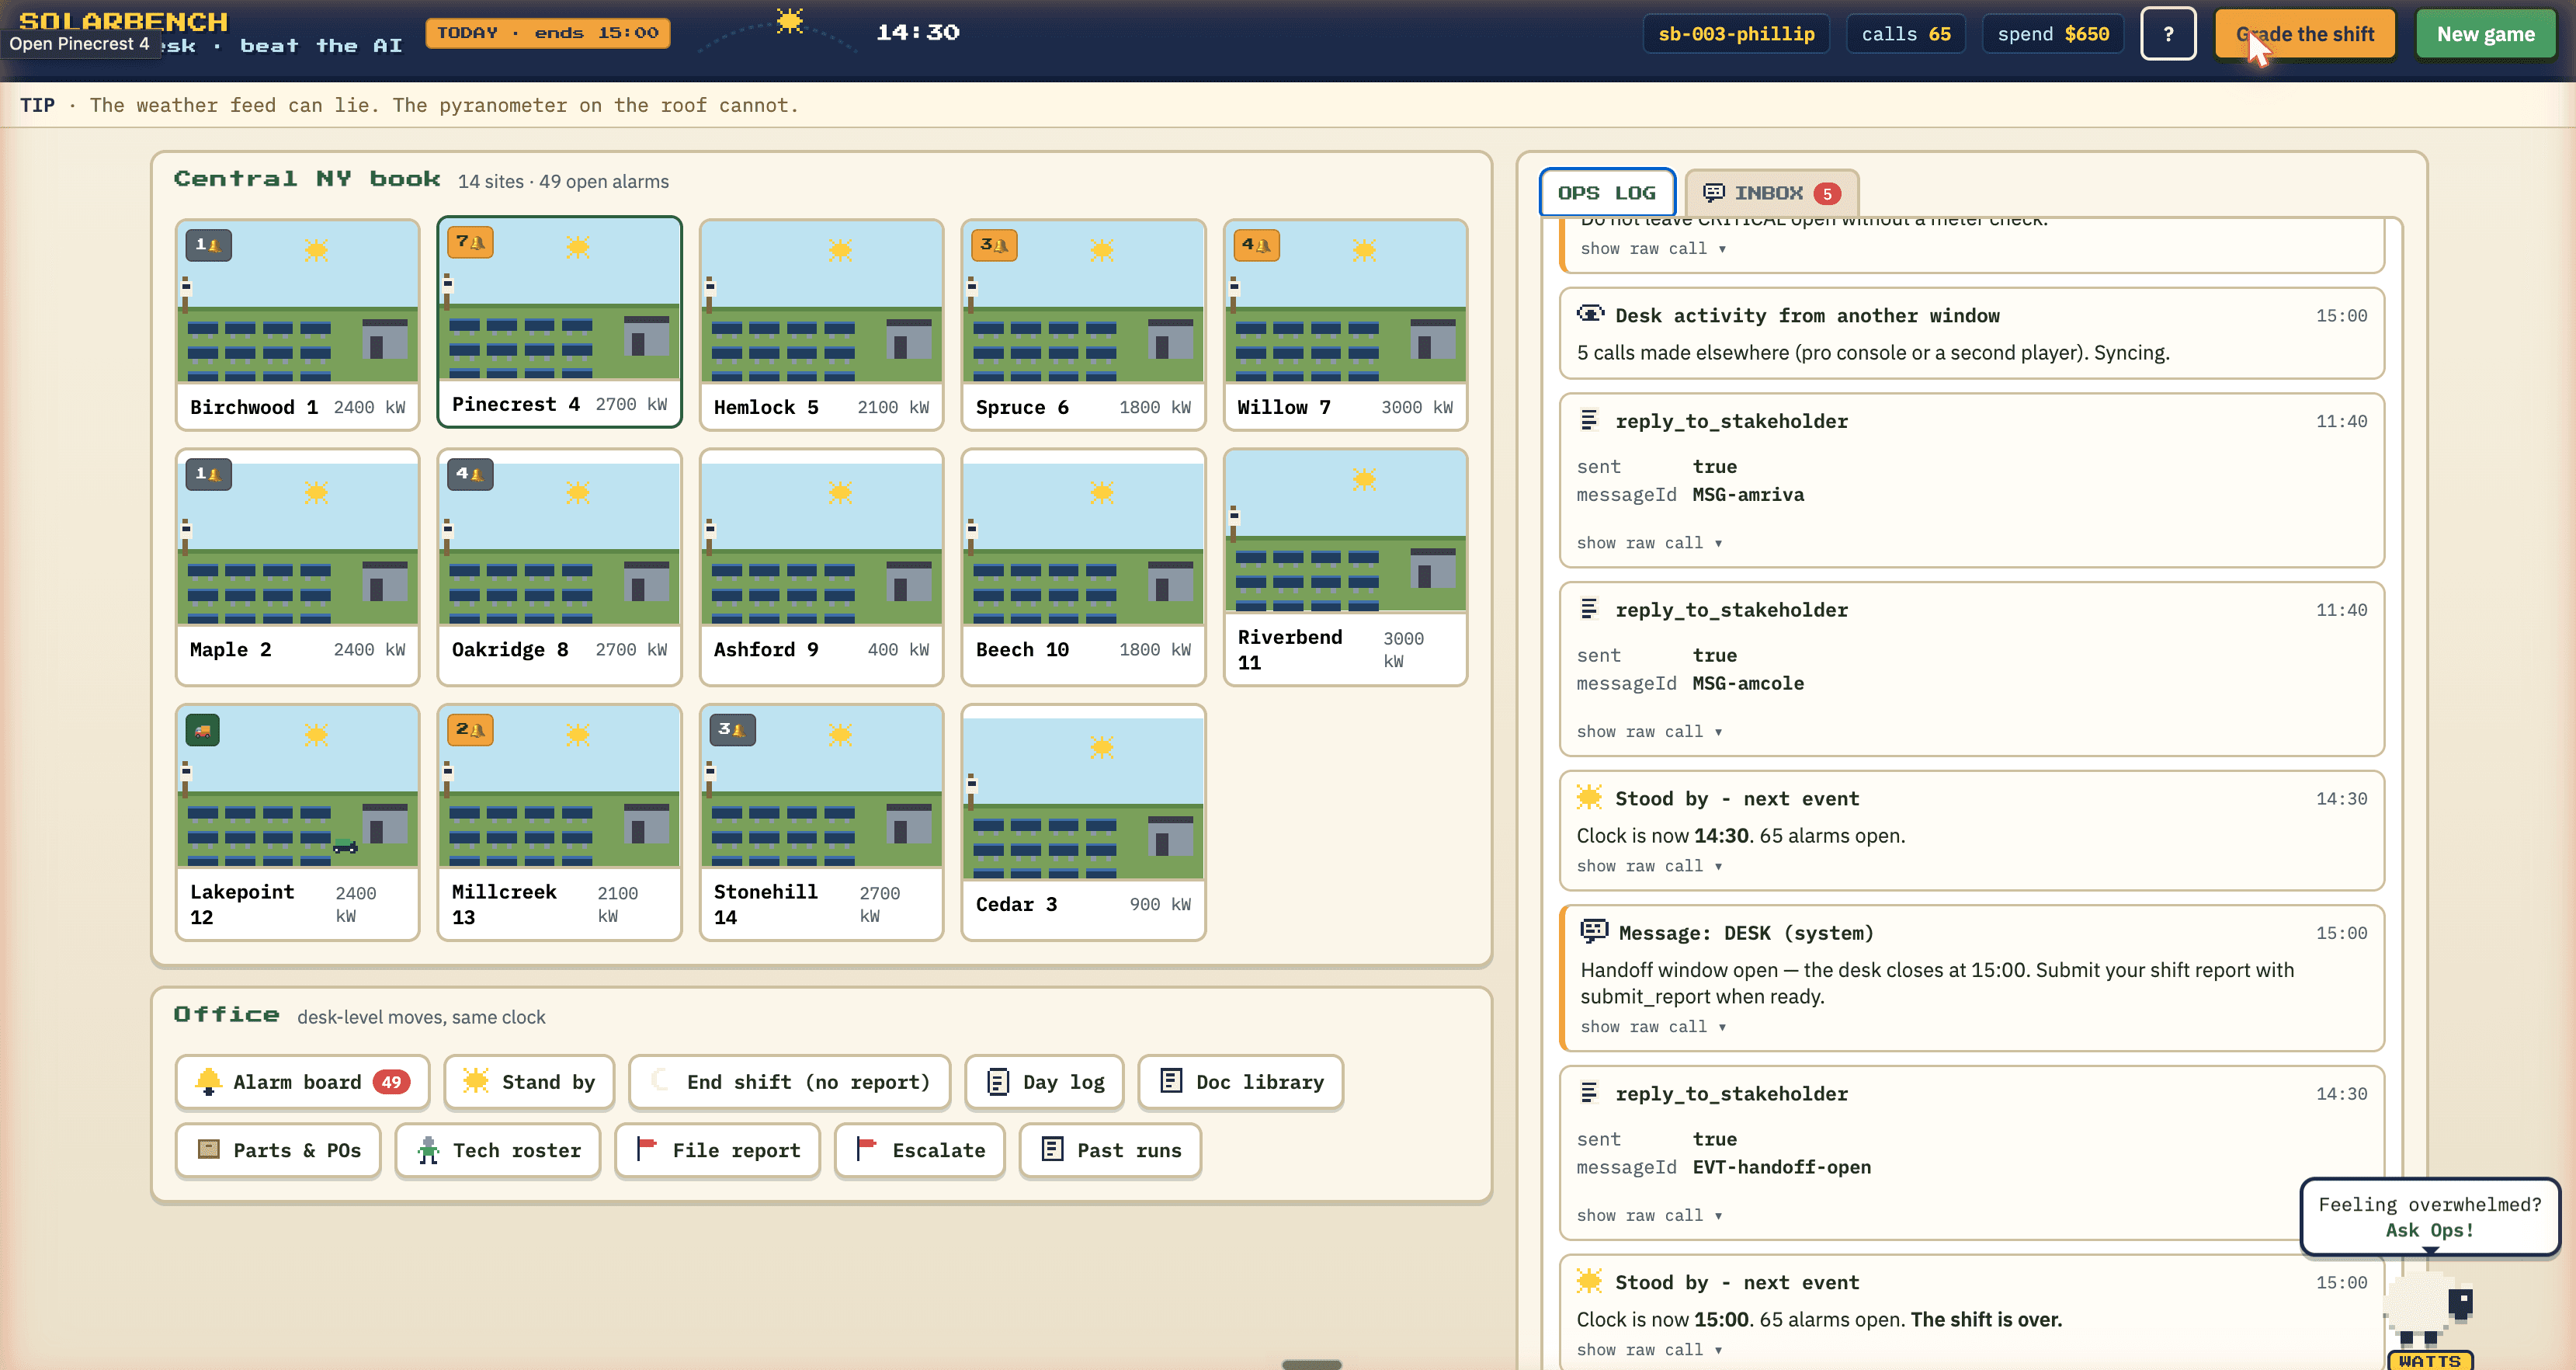Click the document icon on Past runs
2576x1370 pixels.
coord(1052,1149)
